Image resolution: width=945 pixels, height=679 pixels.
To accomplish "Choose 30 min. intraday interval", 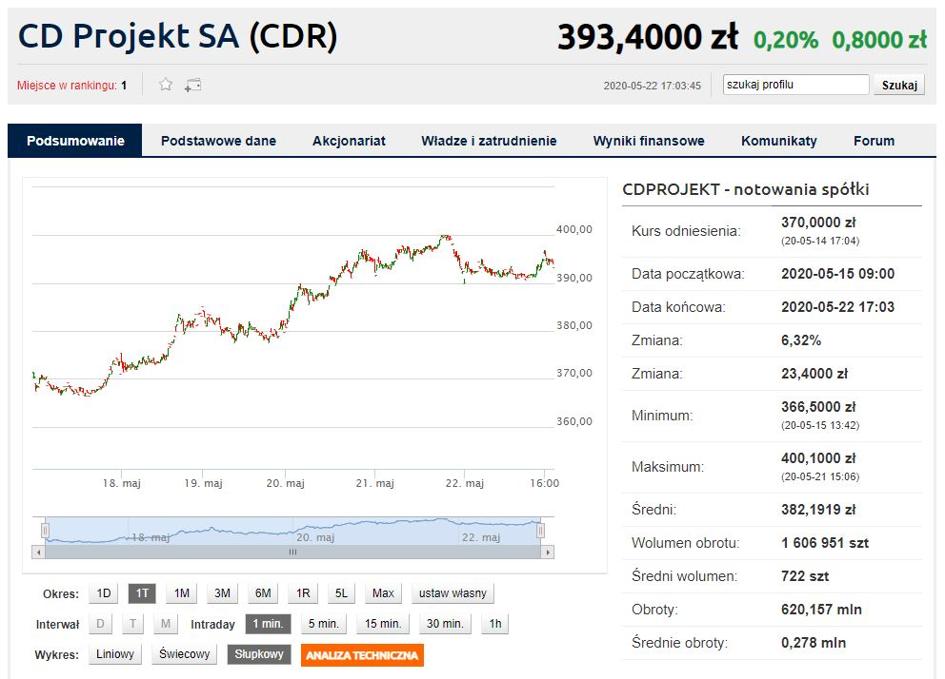I will pos(445,624).
